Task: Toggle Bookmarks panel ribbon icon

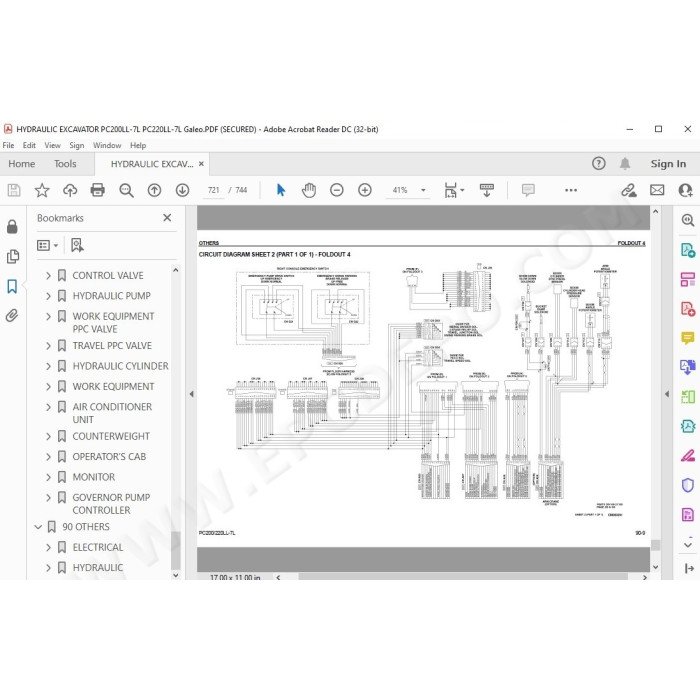Action: click(12, 286)
